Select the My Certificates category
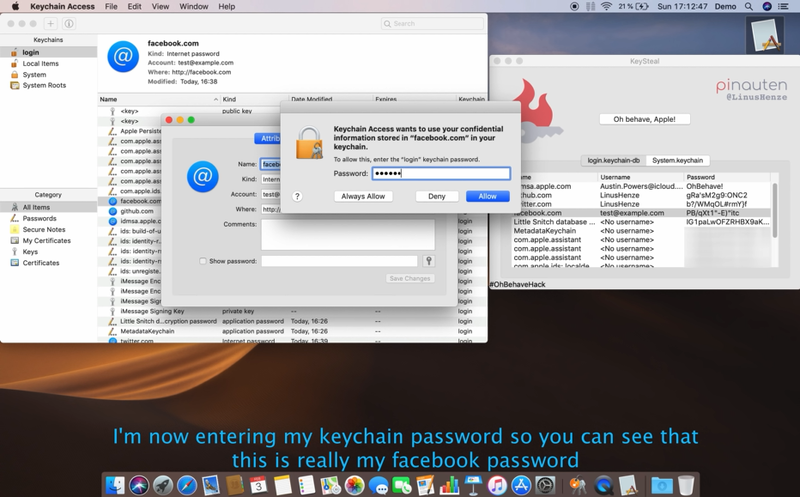800x497 pixels. [x=48, y=241]
